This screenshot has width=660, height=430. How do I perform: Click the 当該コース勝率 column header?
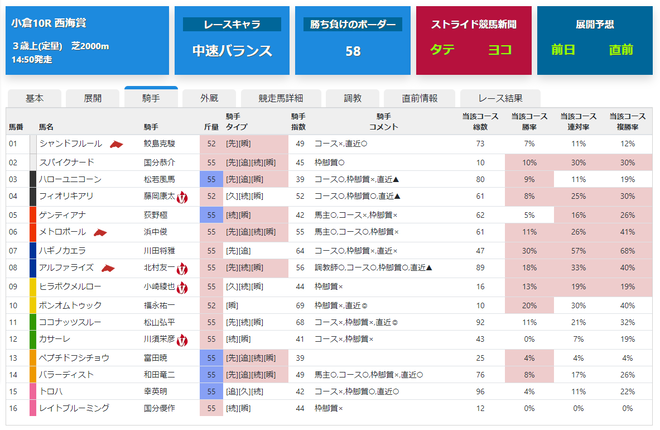(x=529, y=122)
